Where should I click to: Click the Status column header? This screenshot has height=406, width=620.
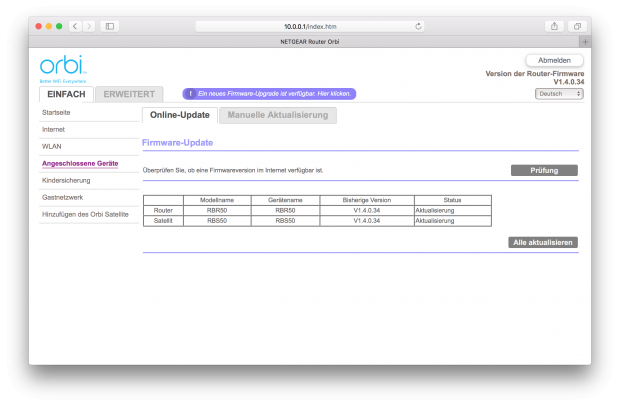pyautogui.click(x=453, y=200)
